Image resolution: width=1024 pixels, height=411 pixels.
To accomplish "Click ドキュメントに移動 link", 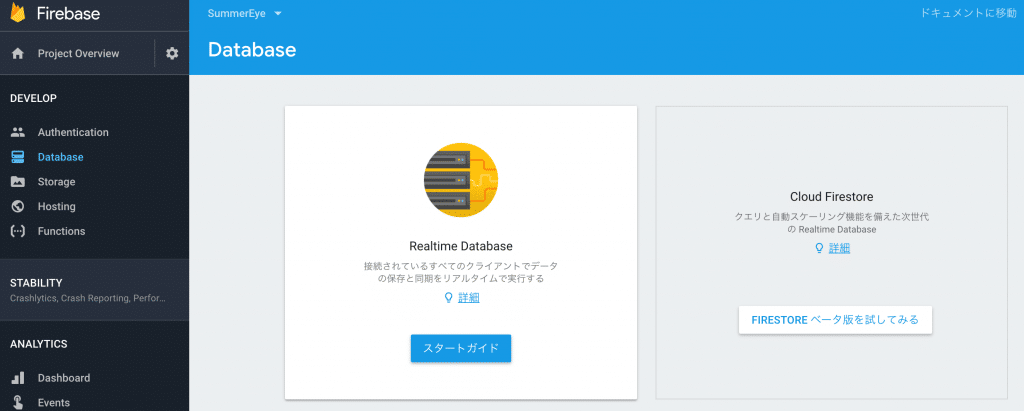I will pyautogui.click(x=968, y=13).
